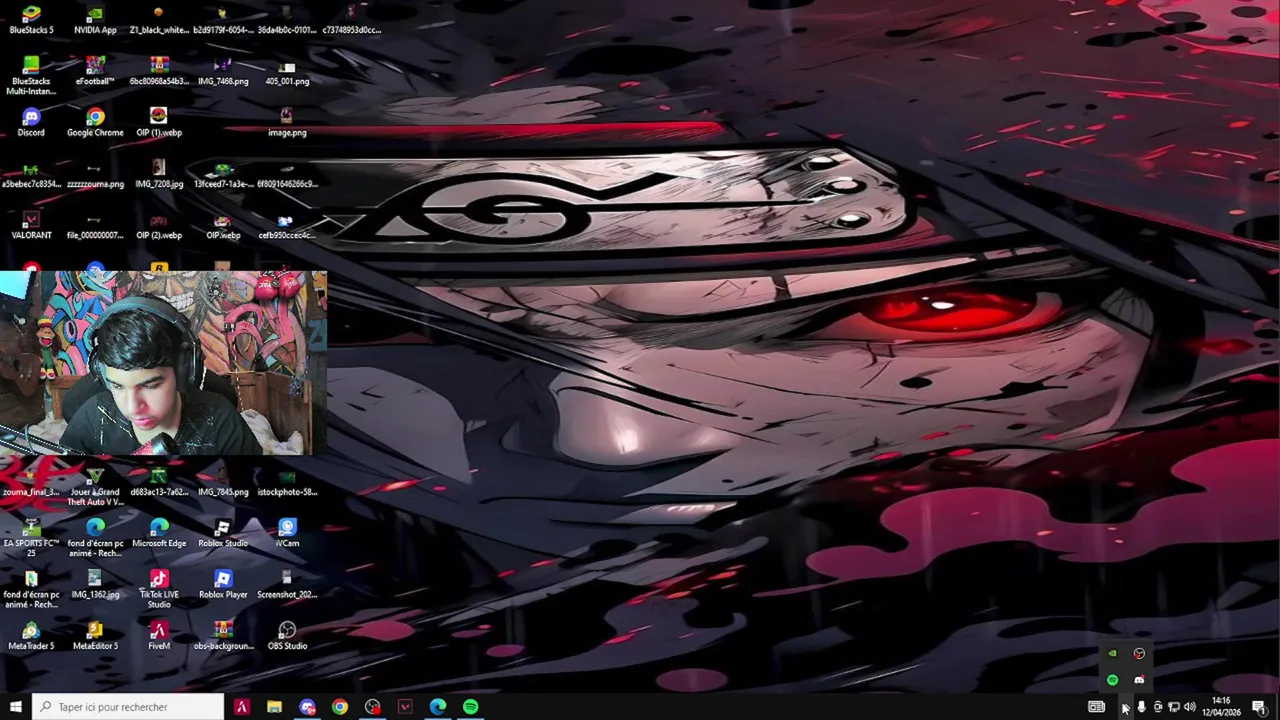This screenshot has width=1280, height=720.
Task: Open File Explorer from the taskbar
Action: [x=274, y=707]
